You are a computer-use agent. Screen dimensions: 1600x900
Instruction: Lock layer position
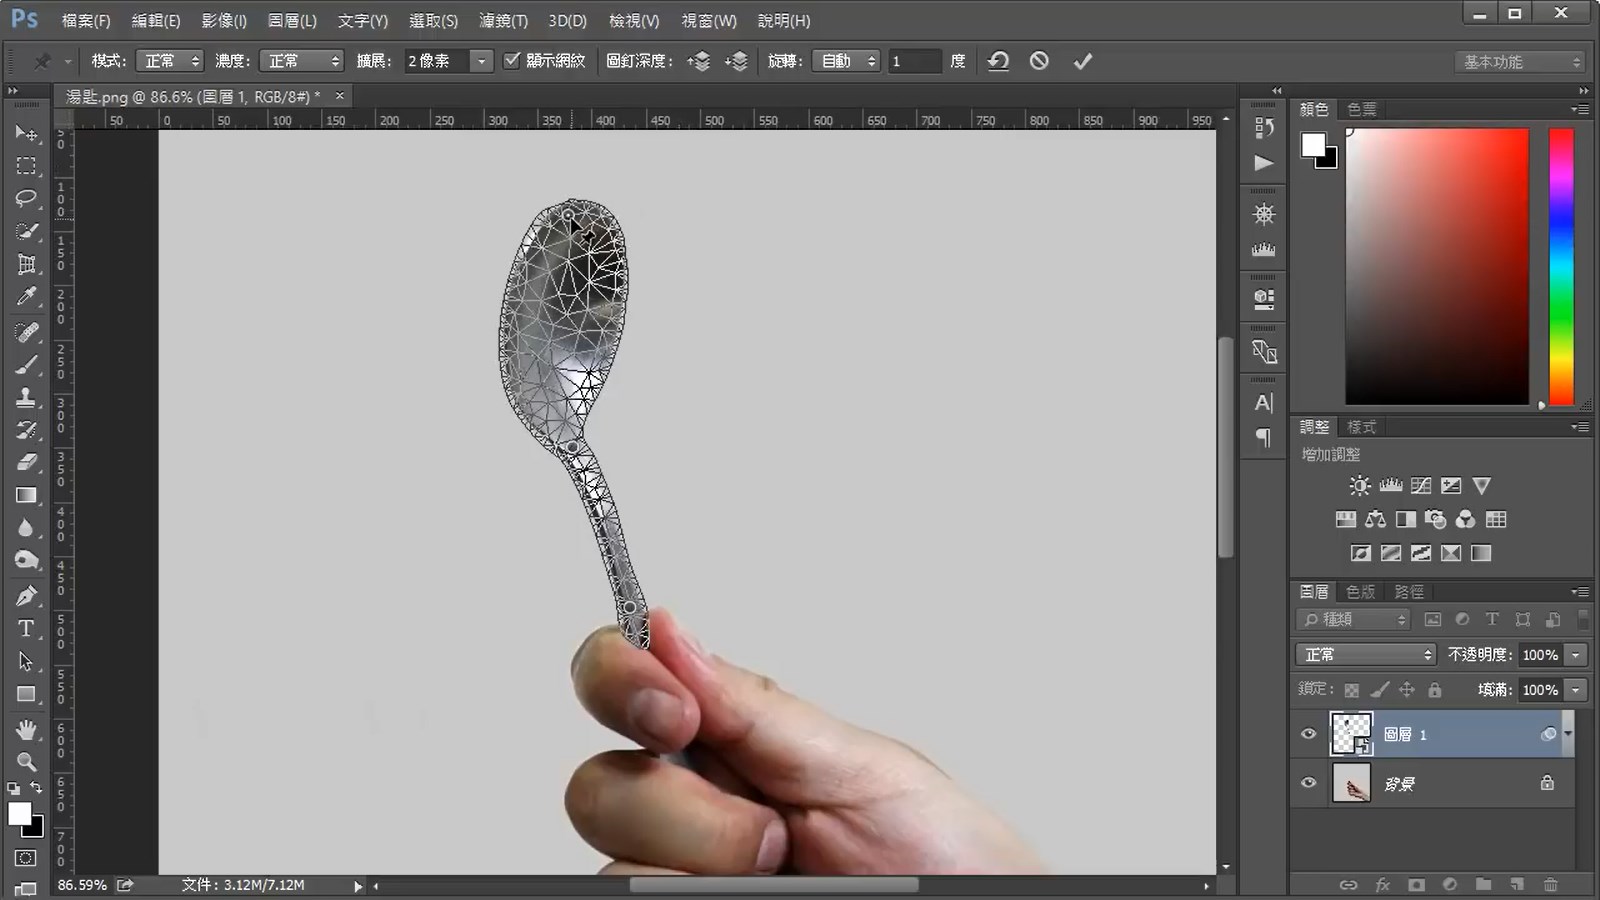(1407, 690)
